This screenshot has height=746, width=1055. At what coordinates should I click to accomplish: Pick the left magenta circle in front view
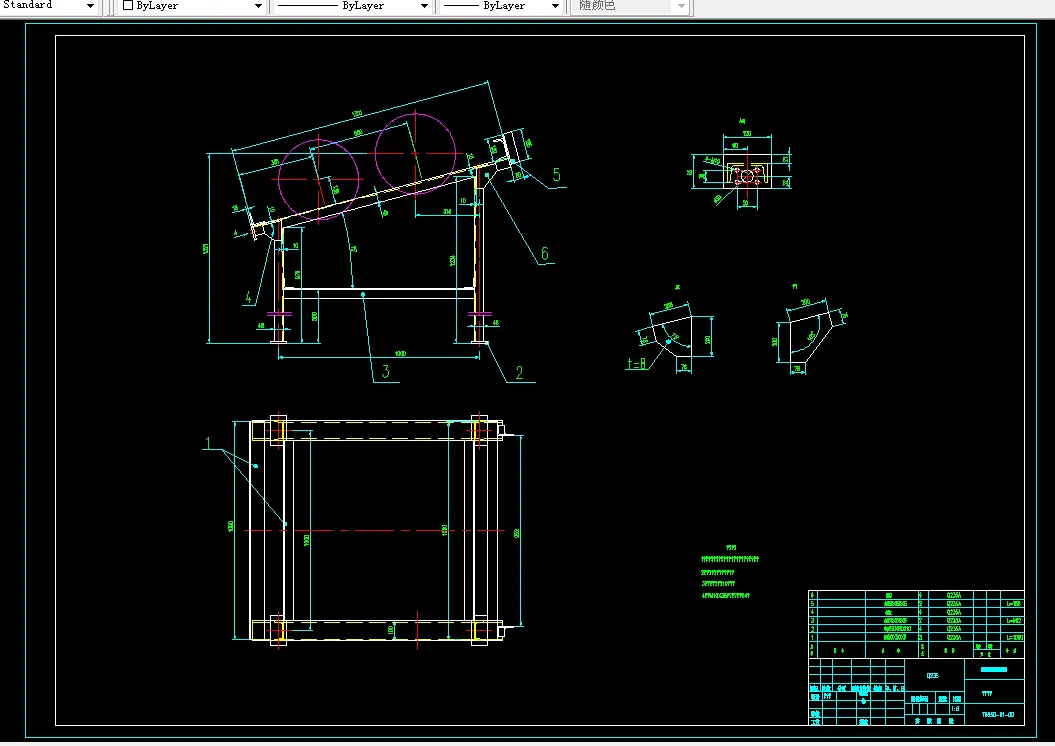(318, 180)
